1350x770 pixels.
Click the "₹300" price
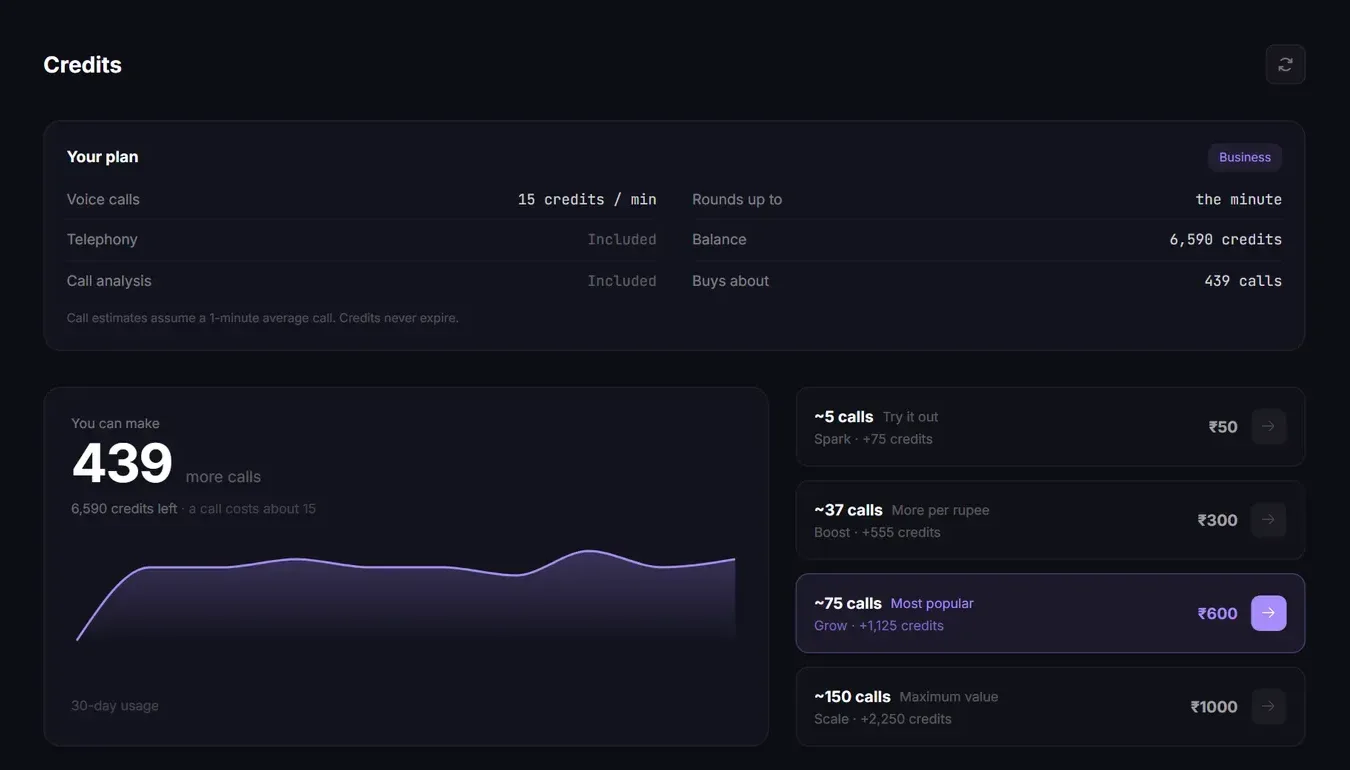[1218, 520]
